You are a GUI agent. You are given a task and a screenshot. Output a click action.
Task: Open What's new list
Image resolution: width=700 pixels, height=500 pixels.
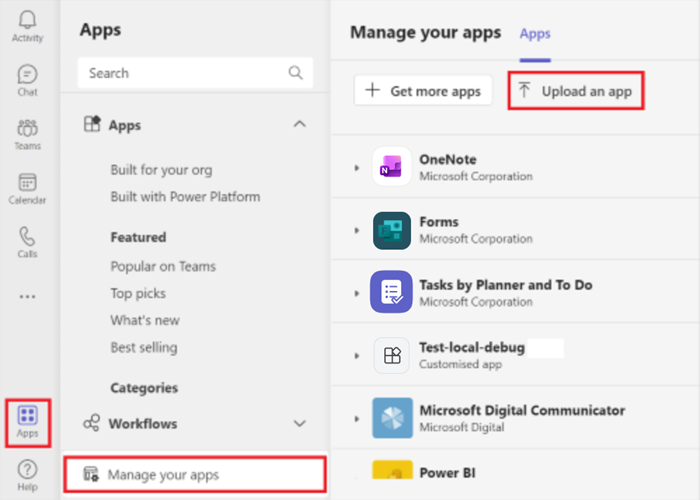(x=145, y=320)
